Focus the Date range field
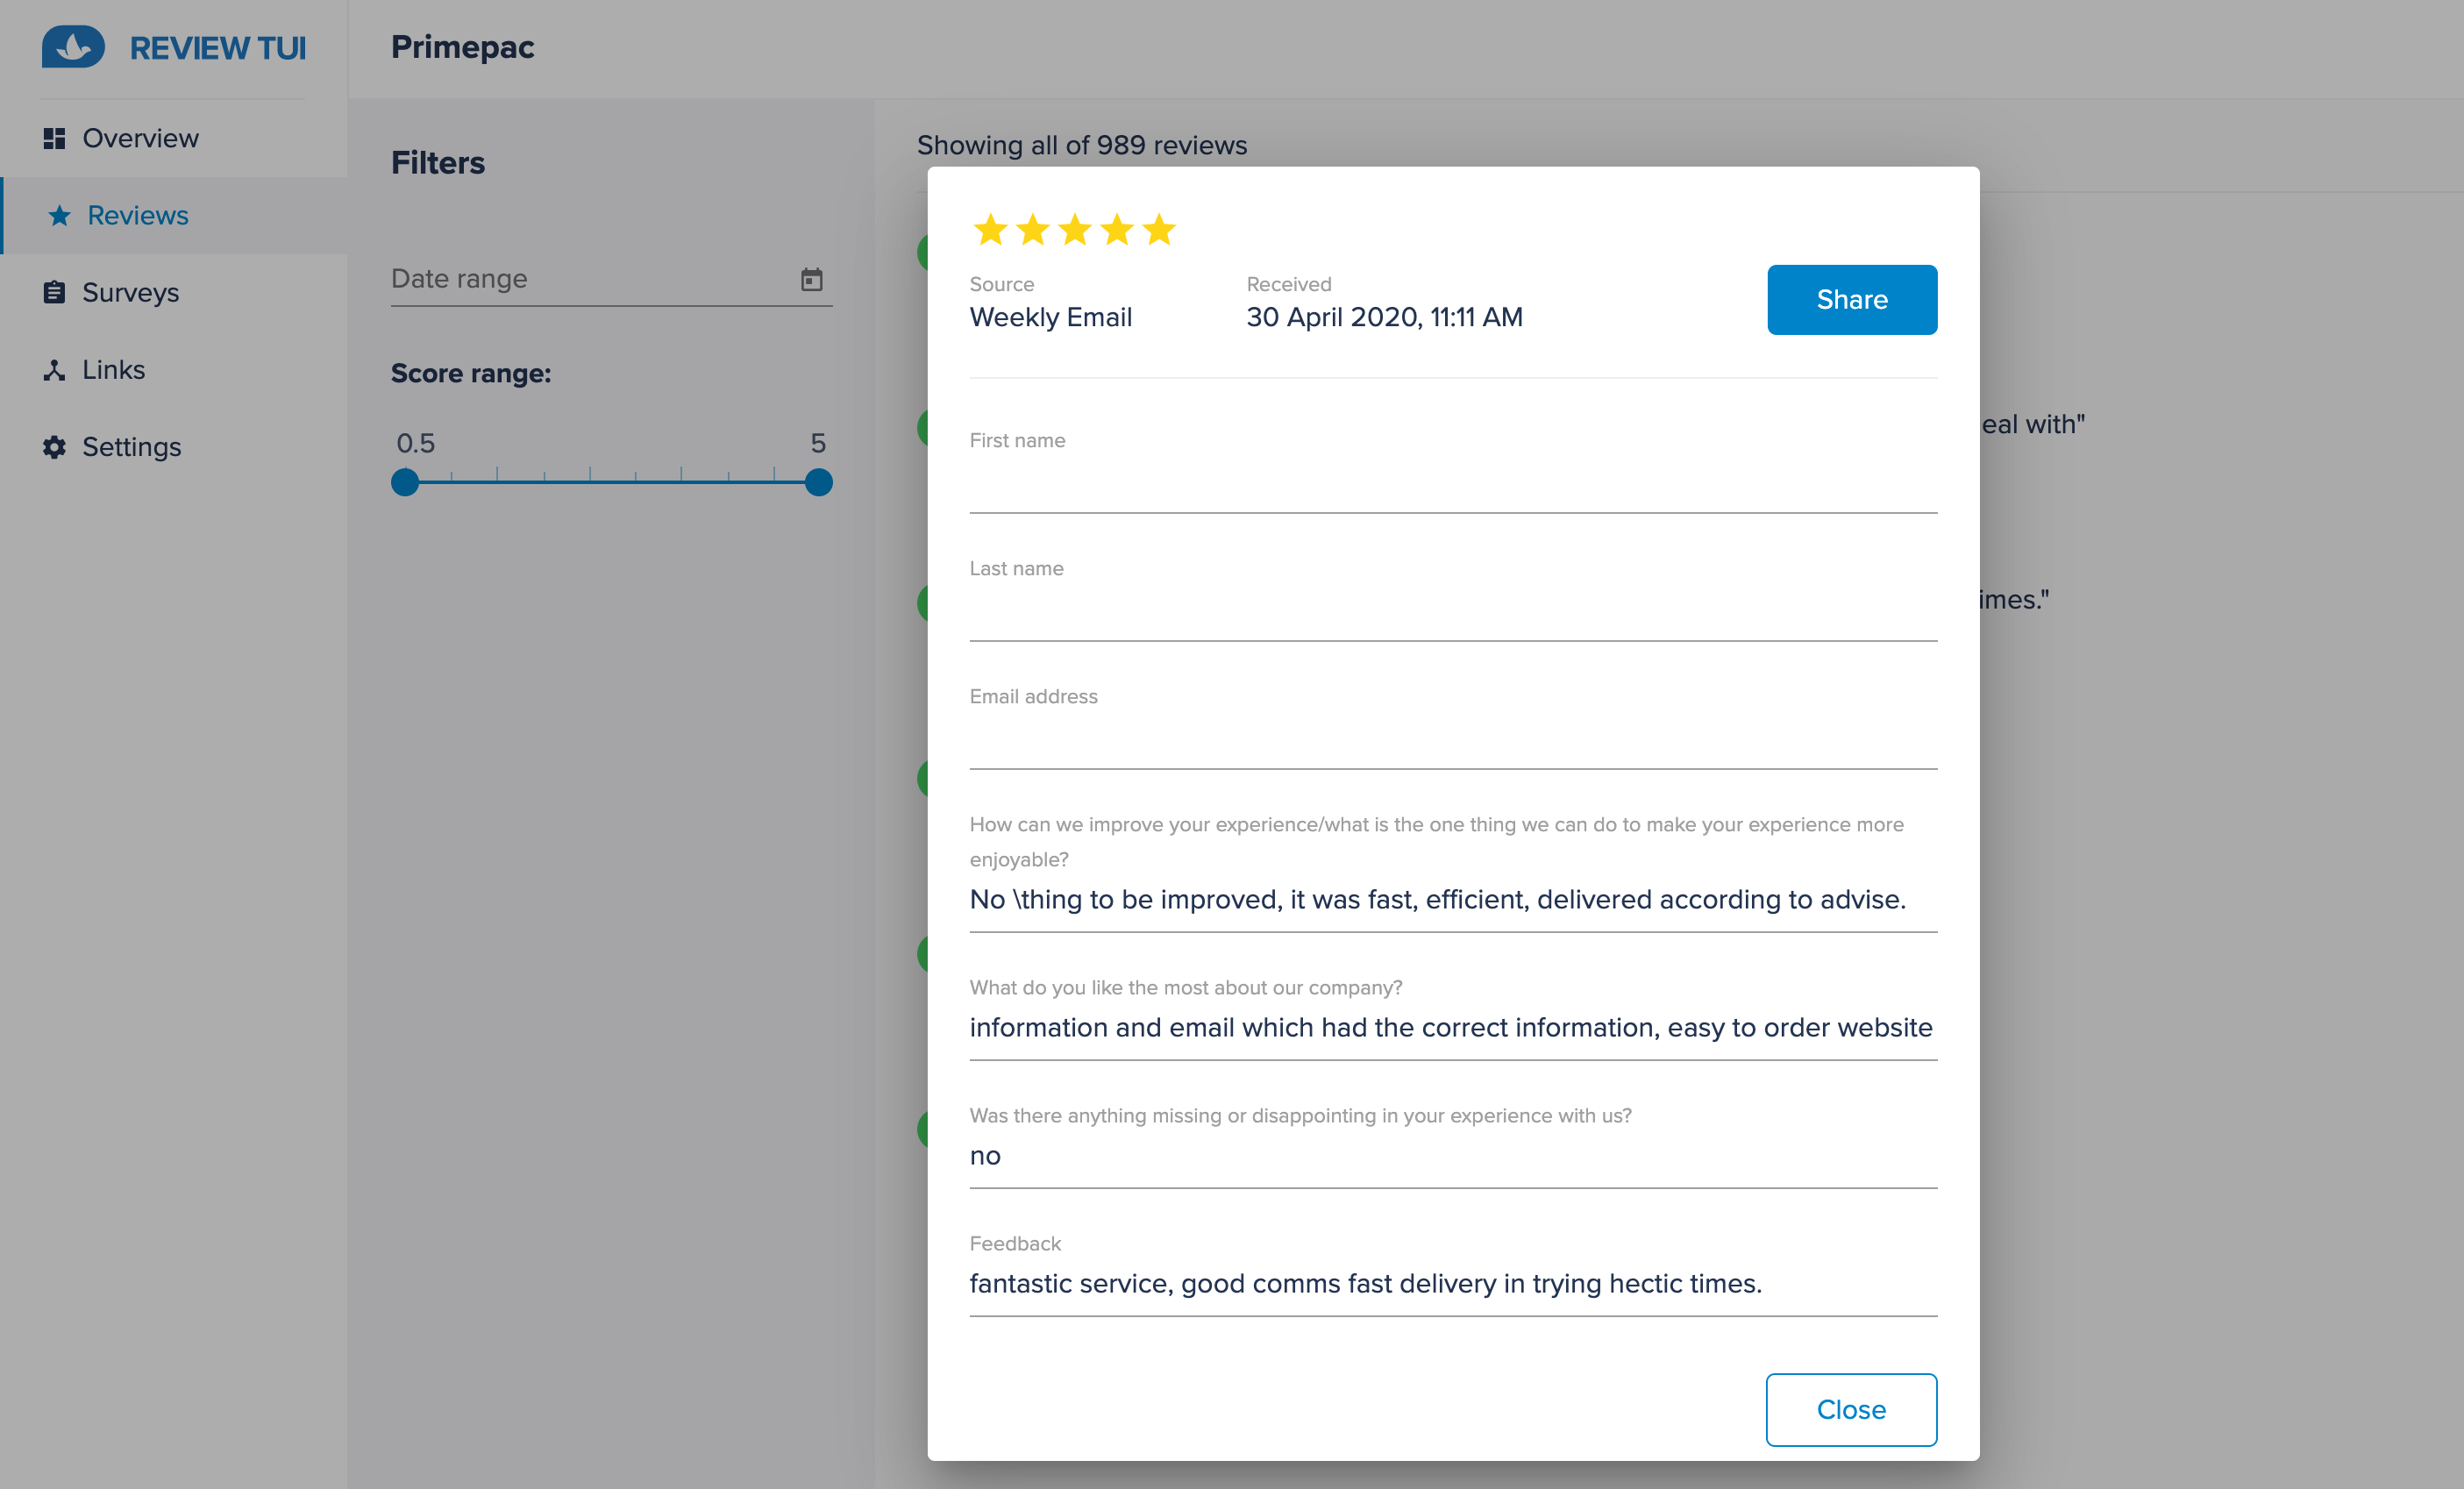The height and width of the screenshot is (1489, 2464). [611, 279]
